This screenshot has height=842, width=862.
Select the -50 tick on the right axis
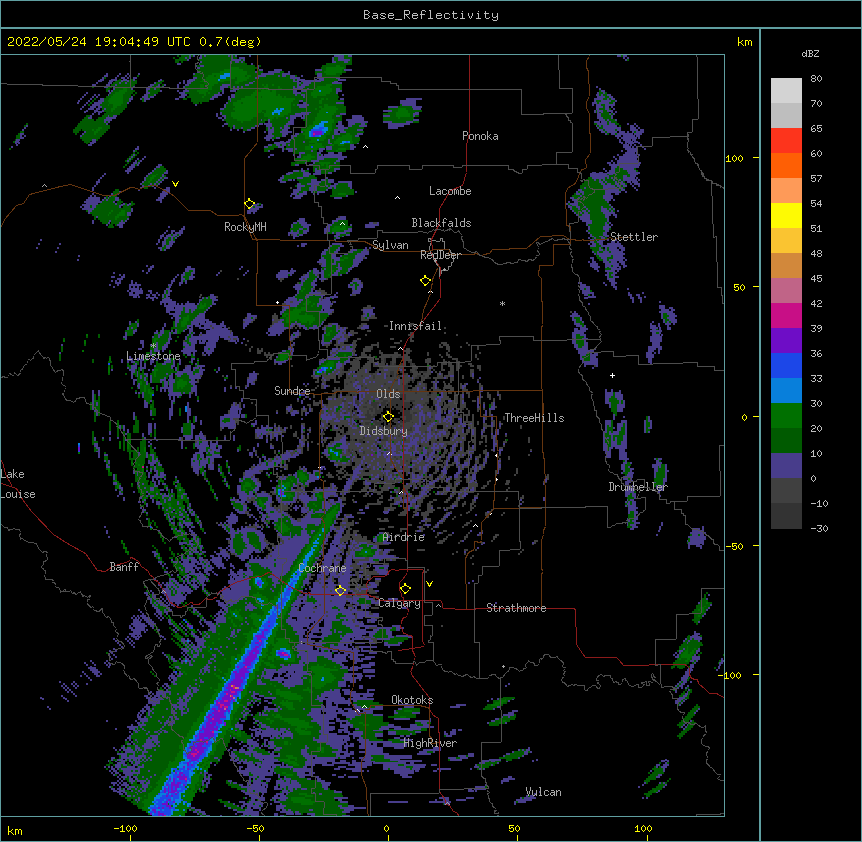click(734, 546)
